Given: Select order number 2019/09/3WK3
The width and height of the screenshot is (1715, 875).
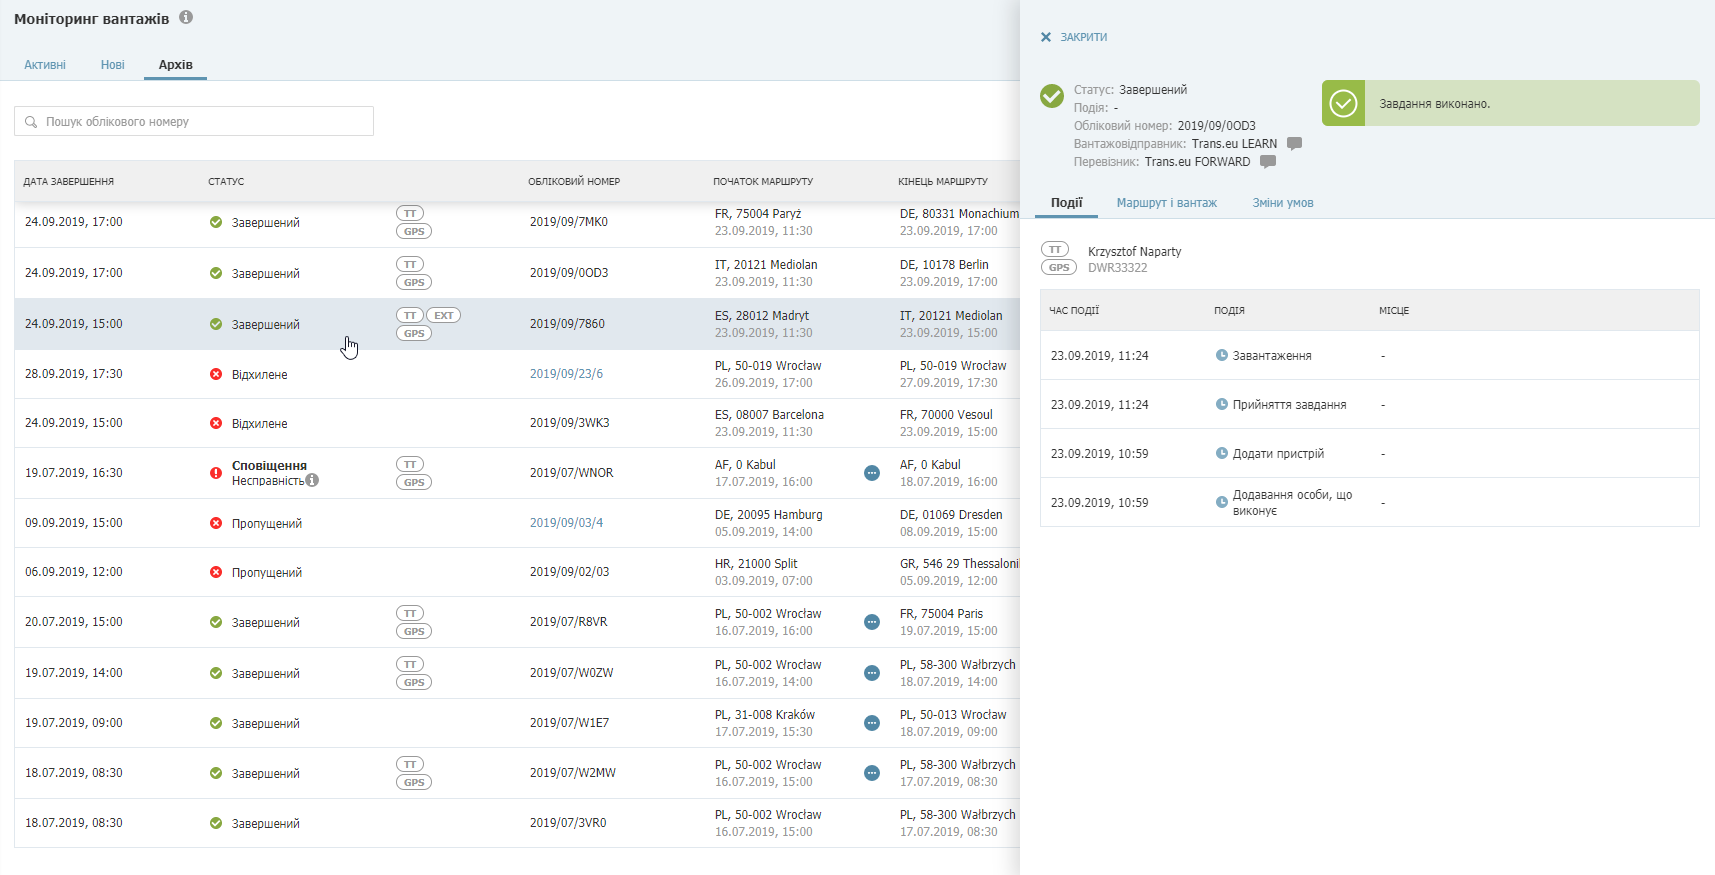Looking at the screenshot, I should [569, 423].
